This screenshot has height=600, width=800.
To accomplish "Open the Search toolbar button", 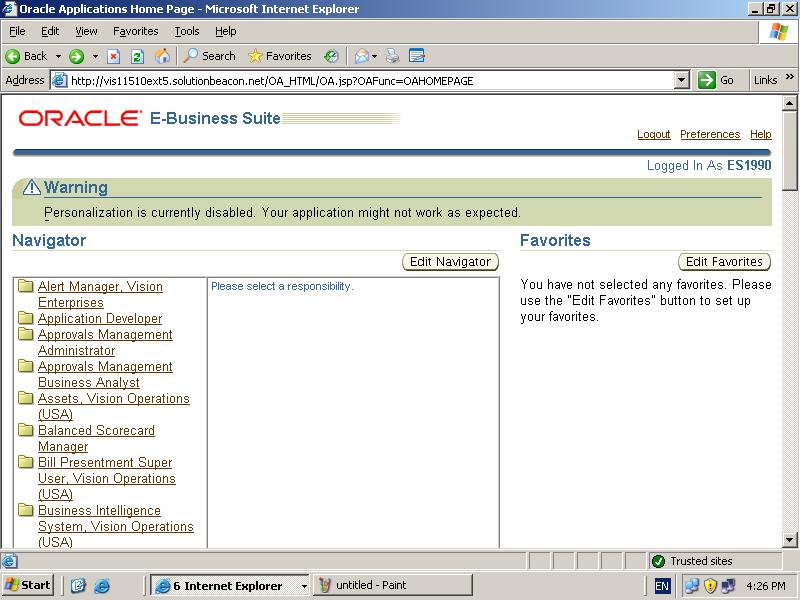I will (x=209, y=56).
